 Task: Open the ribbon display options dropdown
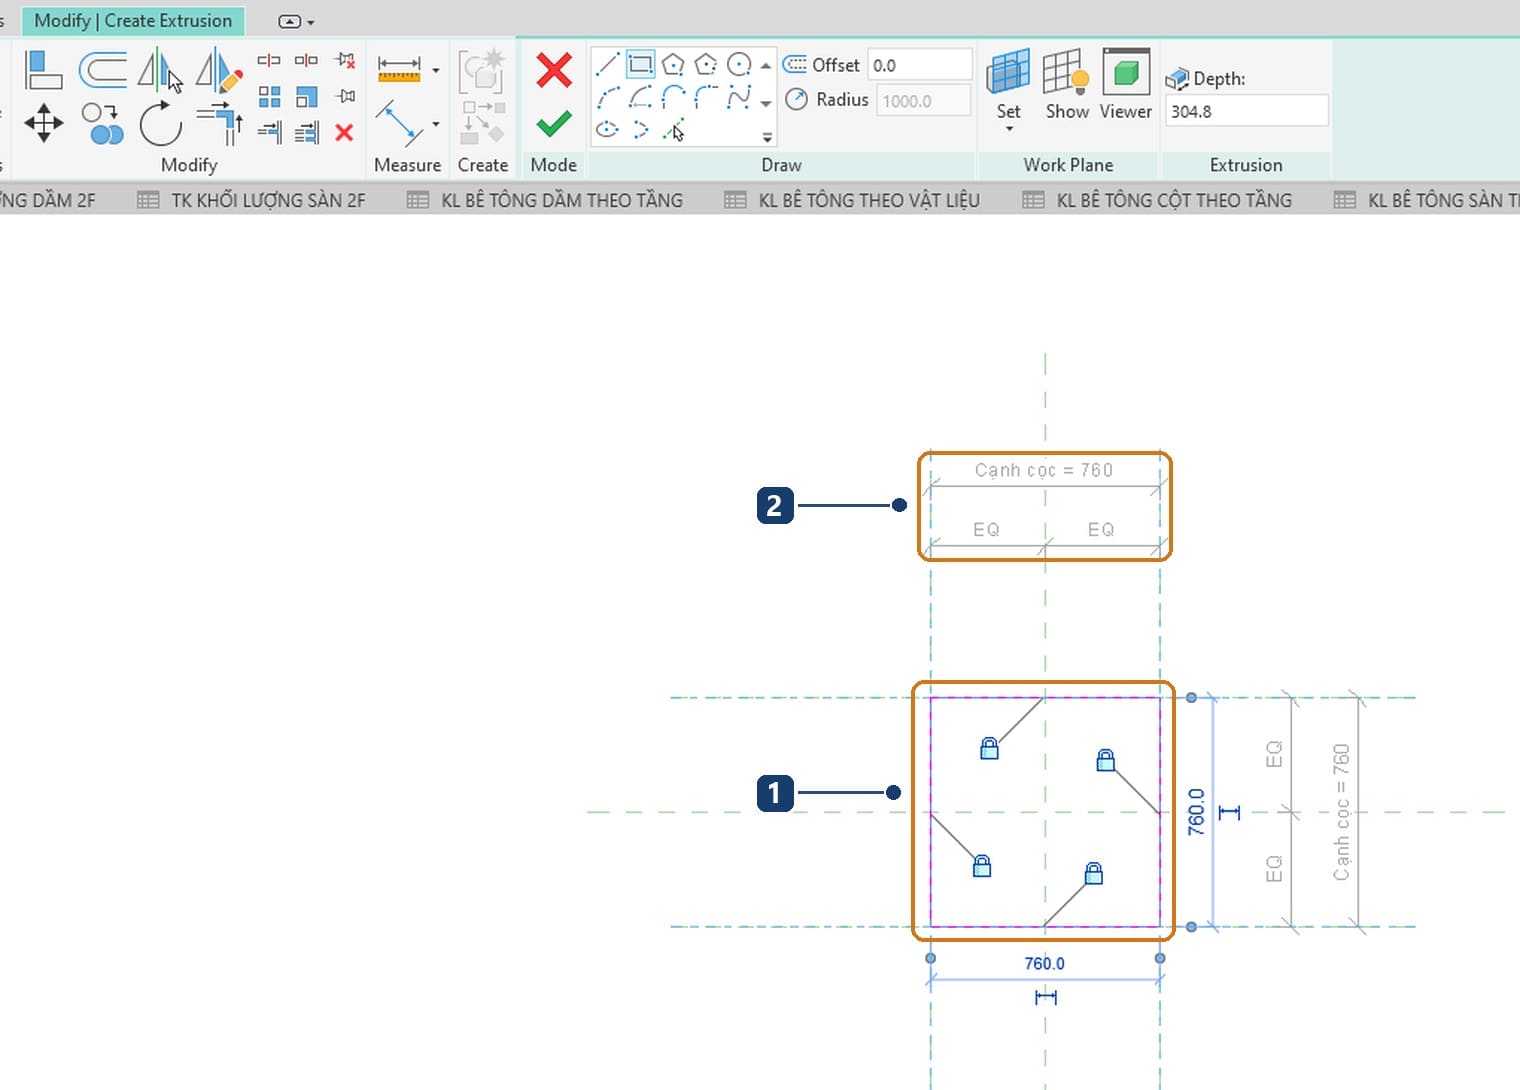tap(296, 21)
